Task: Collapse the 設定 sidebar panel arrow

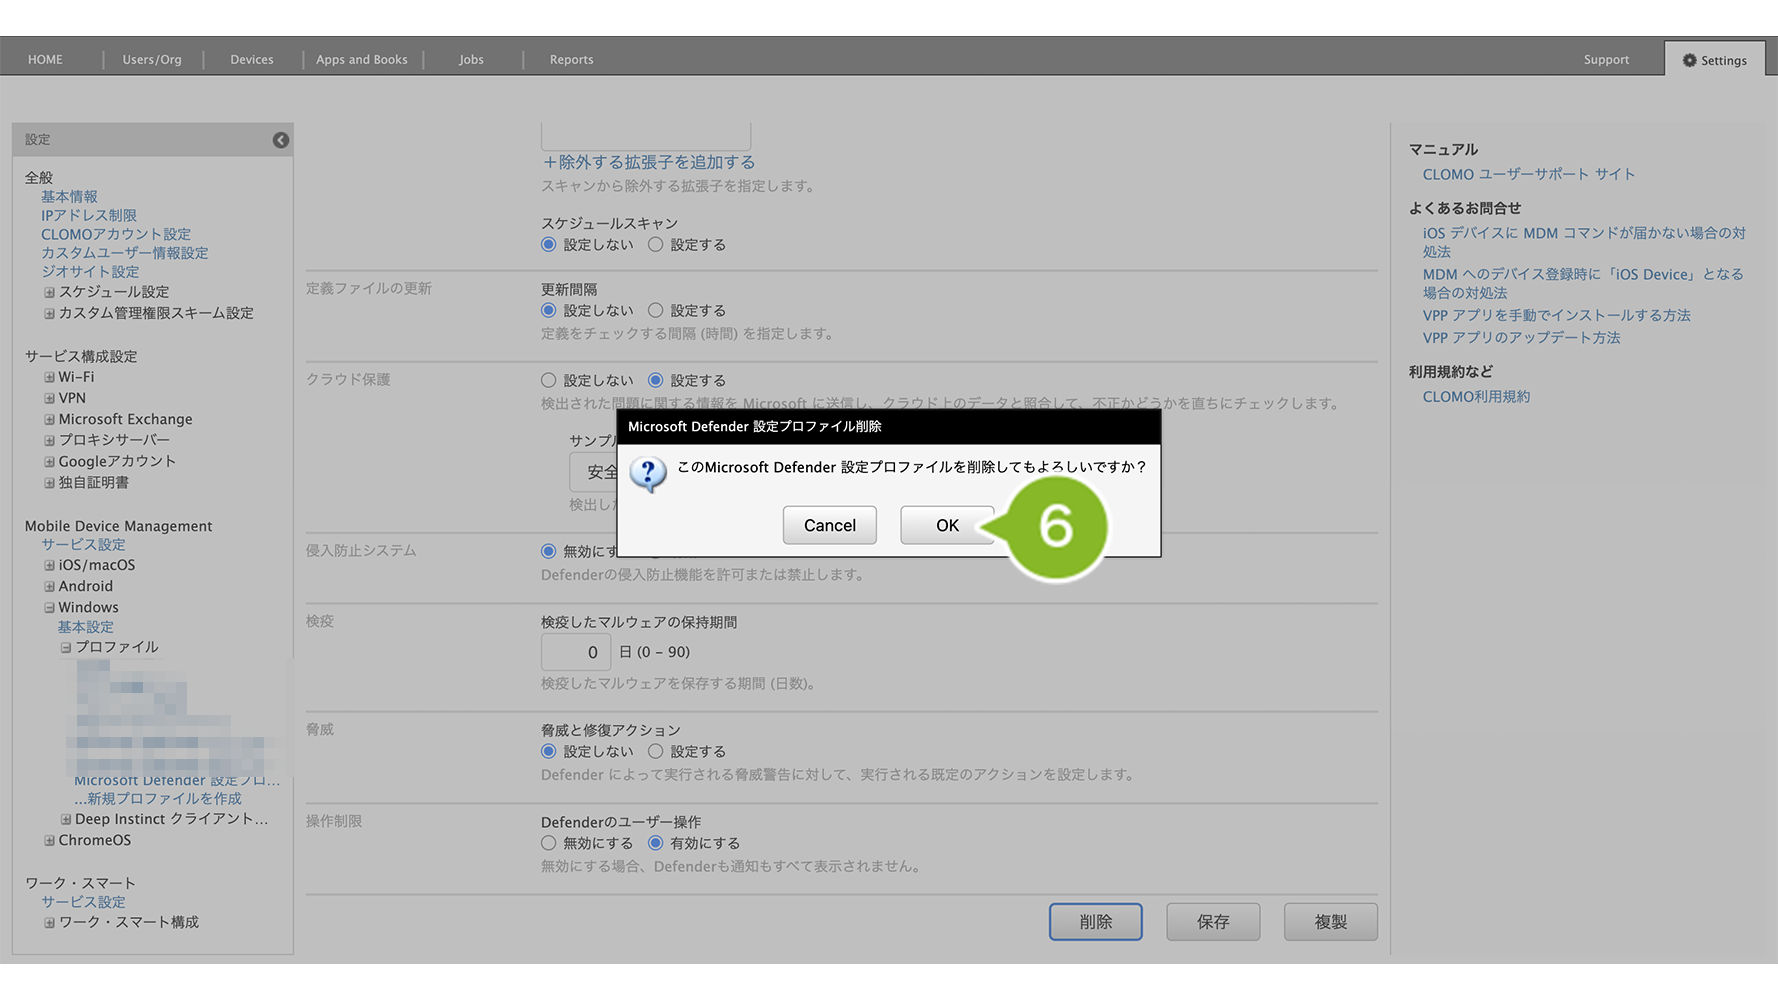Action: [281, 140]
